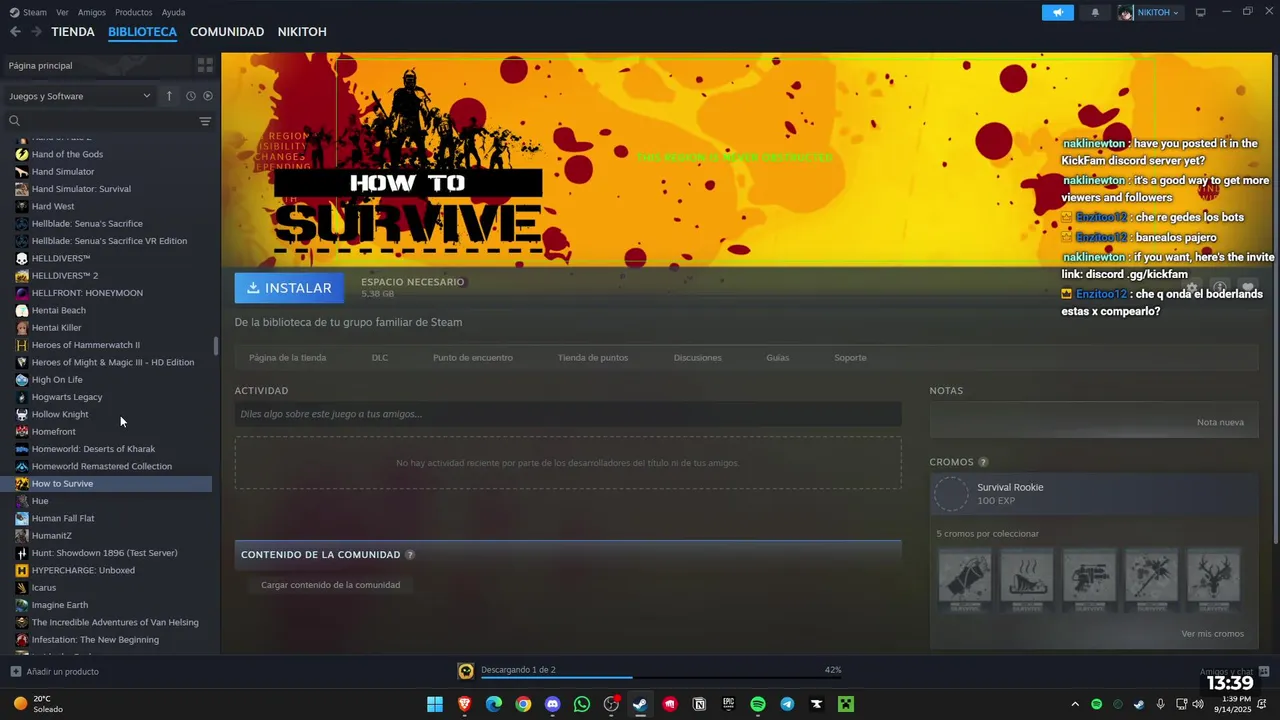This screenshot has width=1280, height=720.
Task: Open WhatsApp from taskbar
Action: 582,704
